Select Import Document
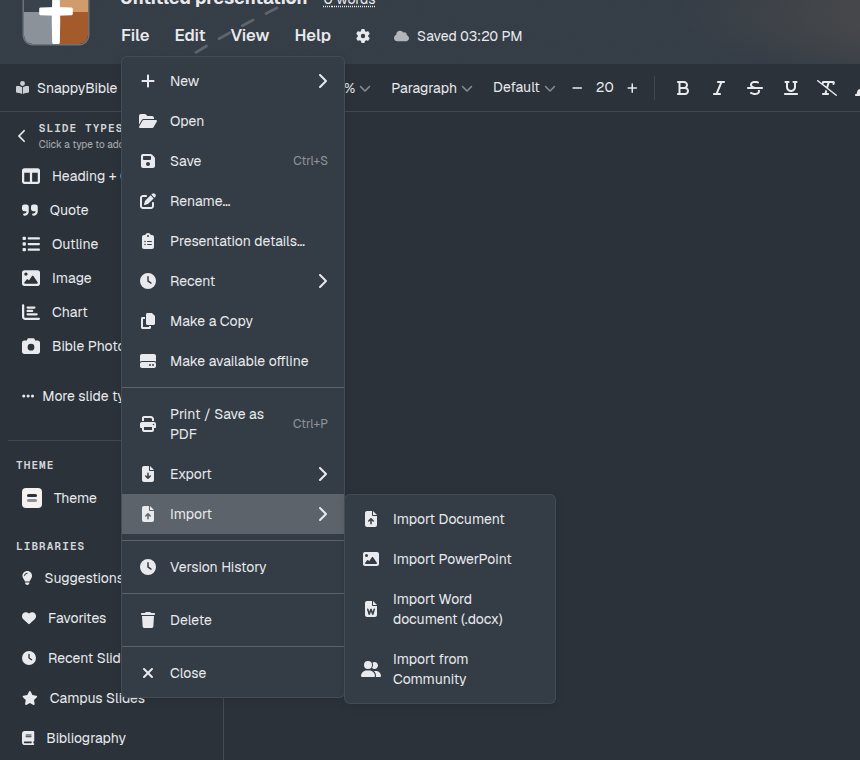Viewport: 860px width, 760px height. point(450,519)
